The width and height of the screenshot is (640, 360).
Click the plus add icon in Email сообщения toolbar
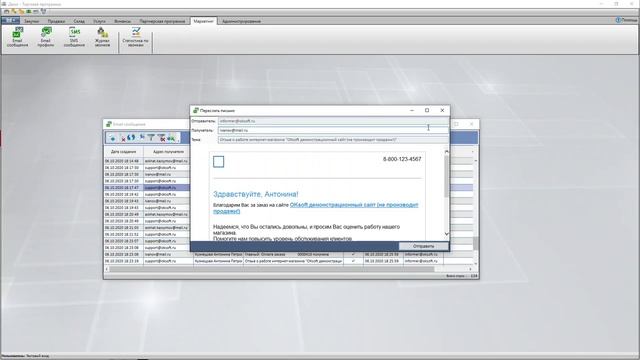[x=112, y=138]
